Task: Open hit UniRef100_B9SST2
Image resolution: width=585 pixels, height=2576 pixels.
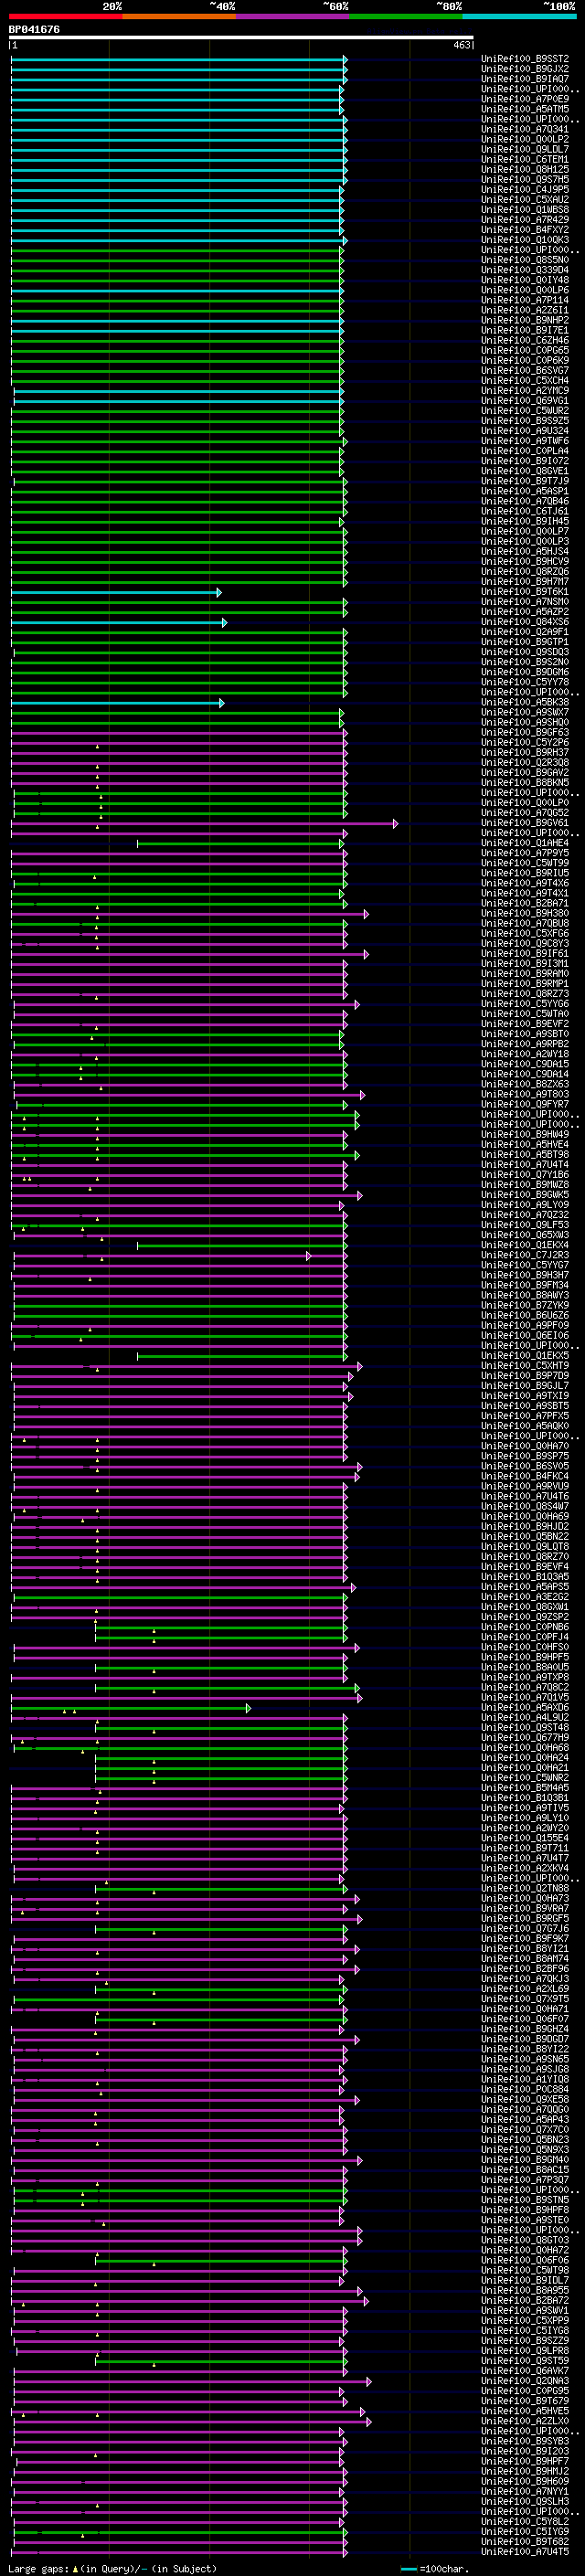Action: coord(525,59)
